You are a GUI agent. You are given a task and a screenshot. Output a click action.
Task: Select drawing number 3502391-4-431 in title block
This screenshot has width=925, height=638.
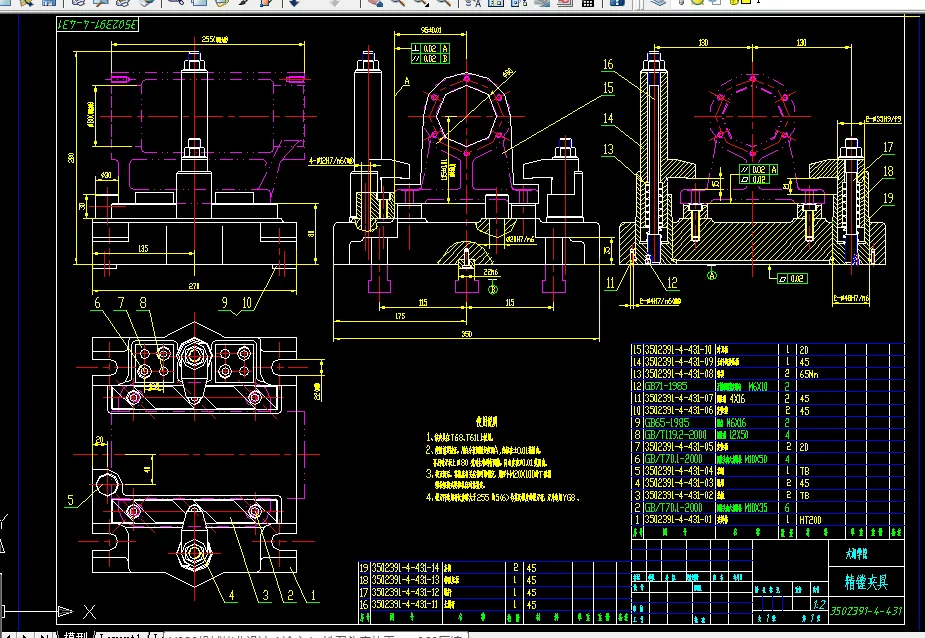click(x=866, y=610)
